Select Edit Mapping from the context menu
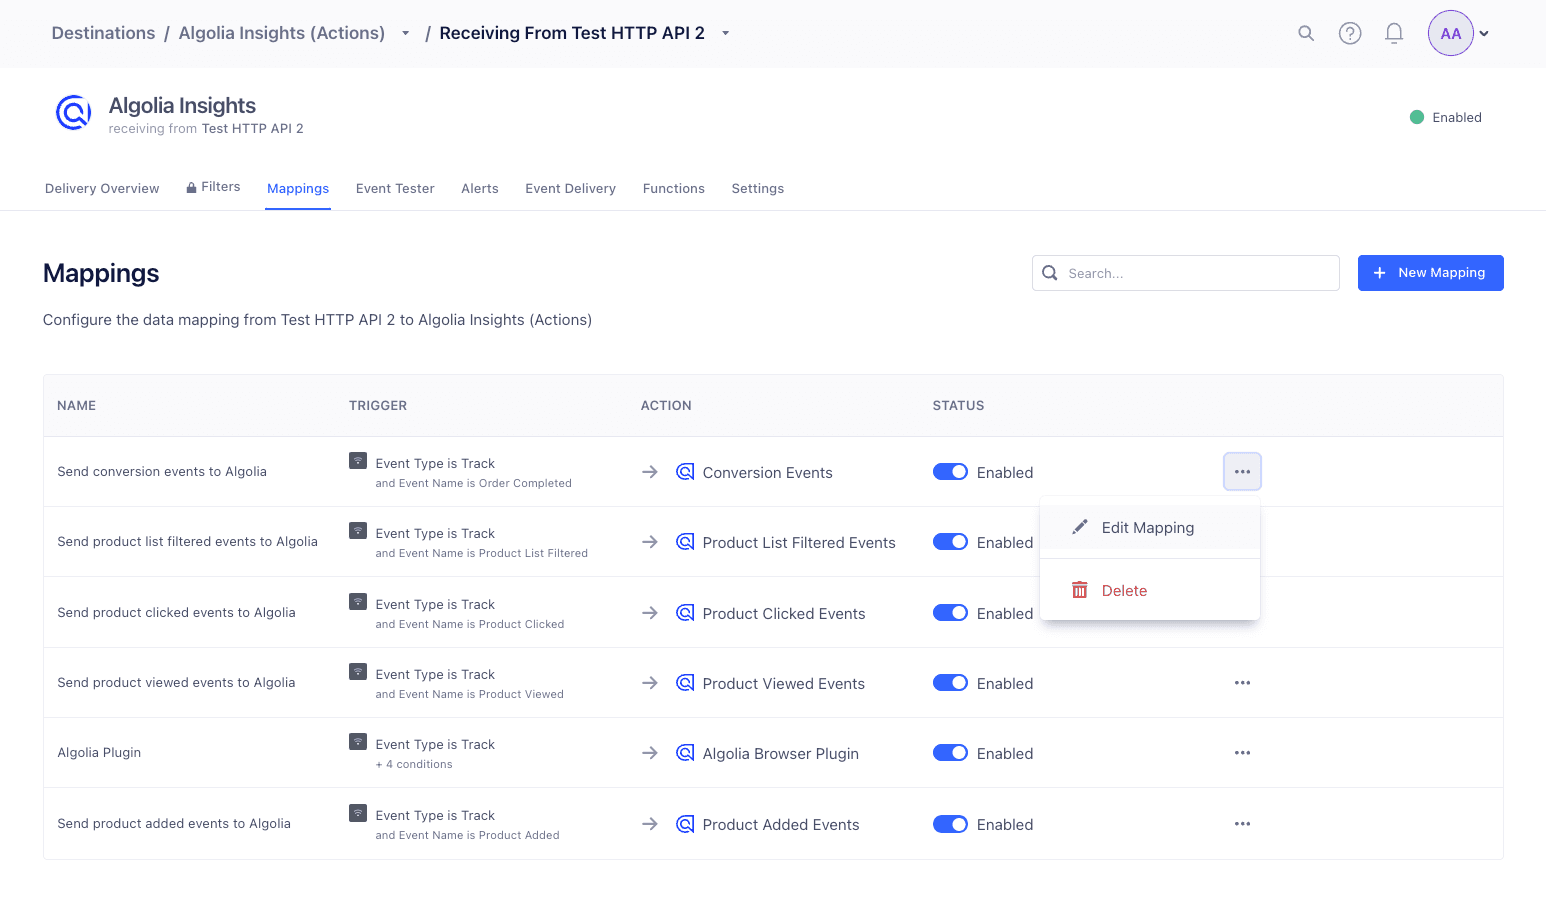 pyautogui.click(x=1148, y=527)
